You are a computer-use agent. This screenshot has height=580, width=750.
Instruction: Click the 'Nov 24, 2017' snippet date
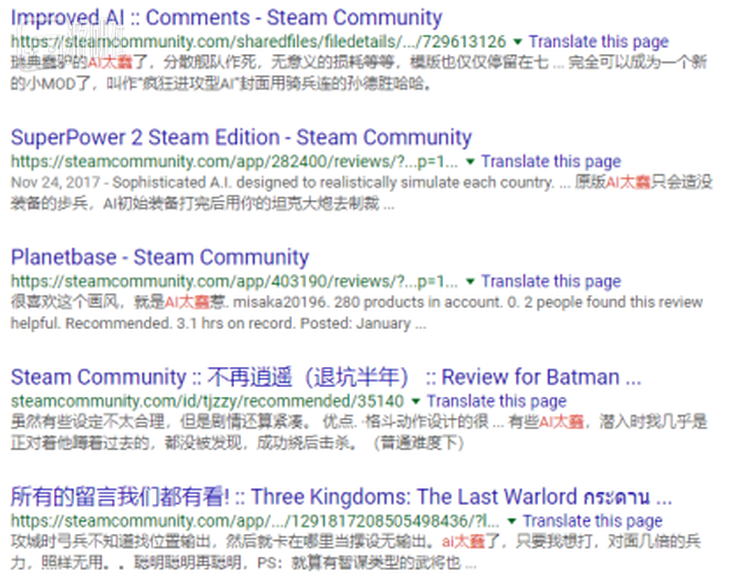click(x=55, y=182)
